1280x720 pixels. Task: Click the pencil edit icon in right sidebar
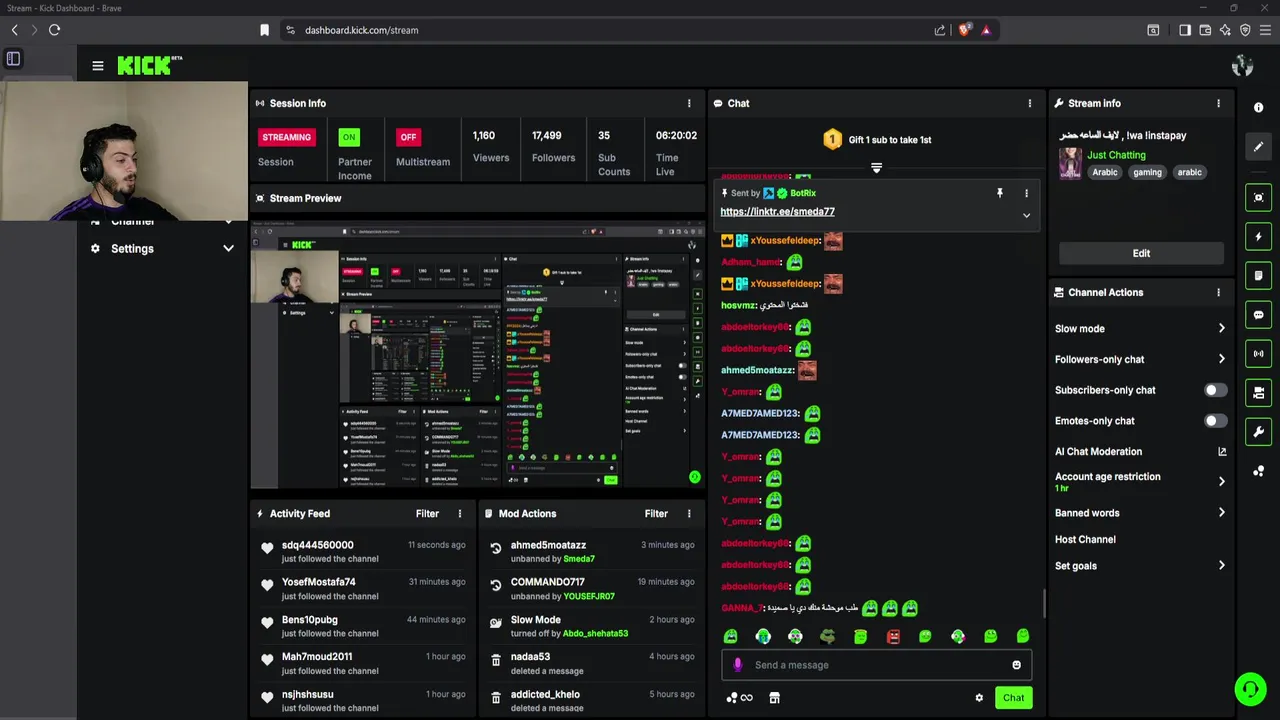point(1259,147)
